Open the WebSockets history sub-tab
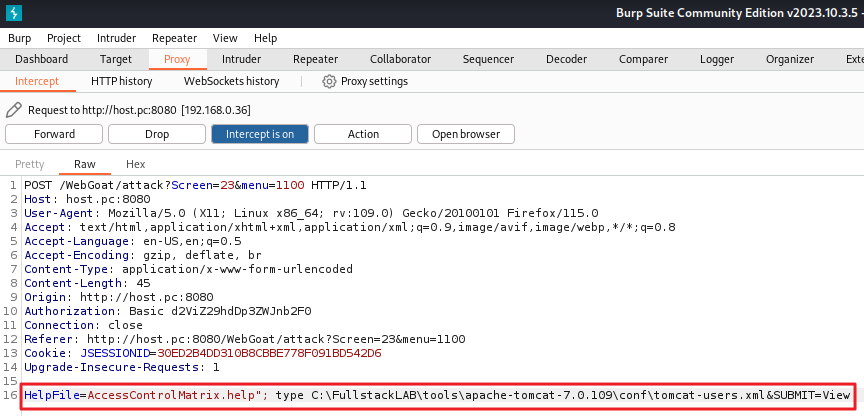This screenshot has width=864, height=416. (x=231, y=82)
